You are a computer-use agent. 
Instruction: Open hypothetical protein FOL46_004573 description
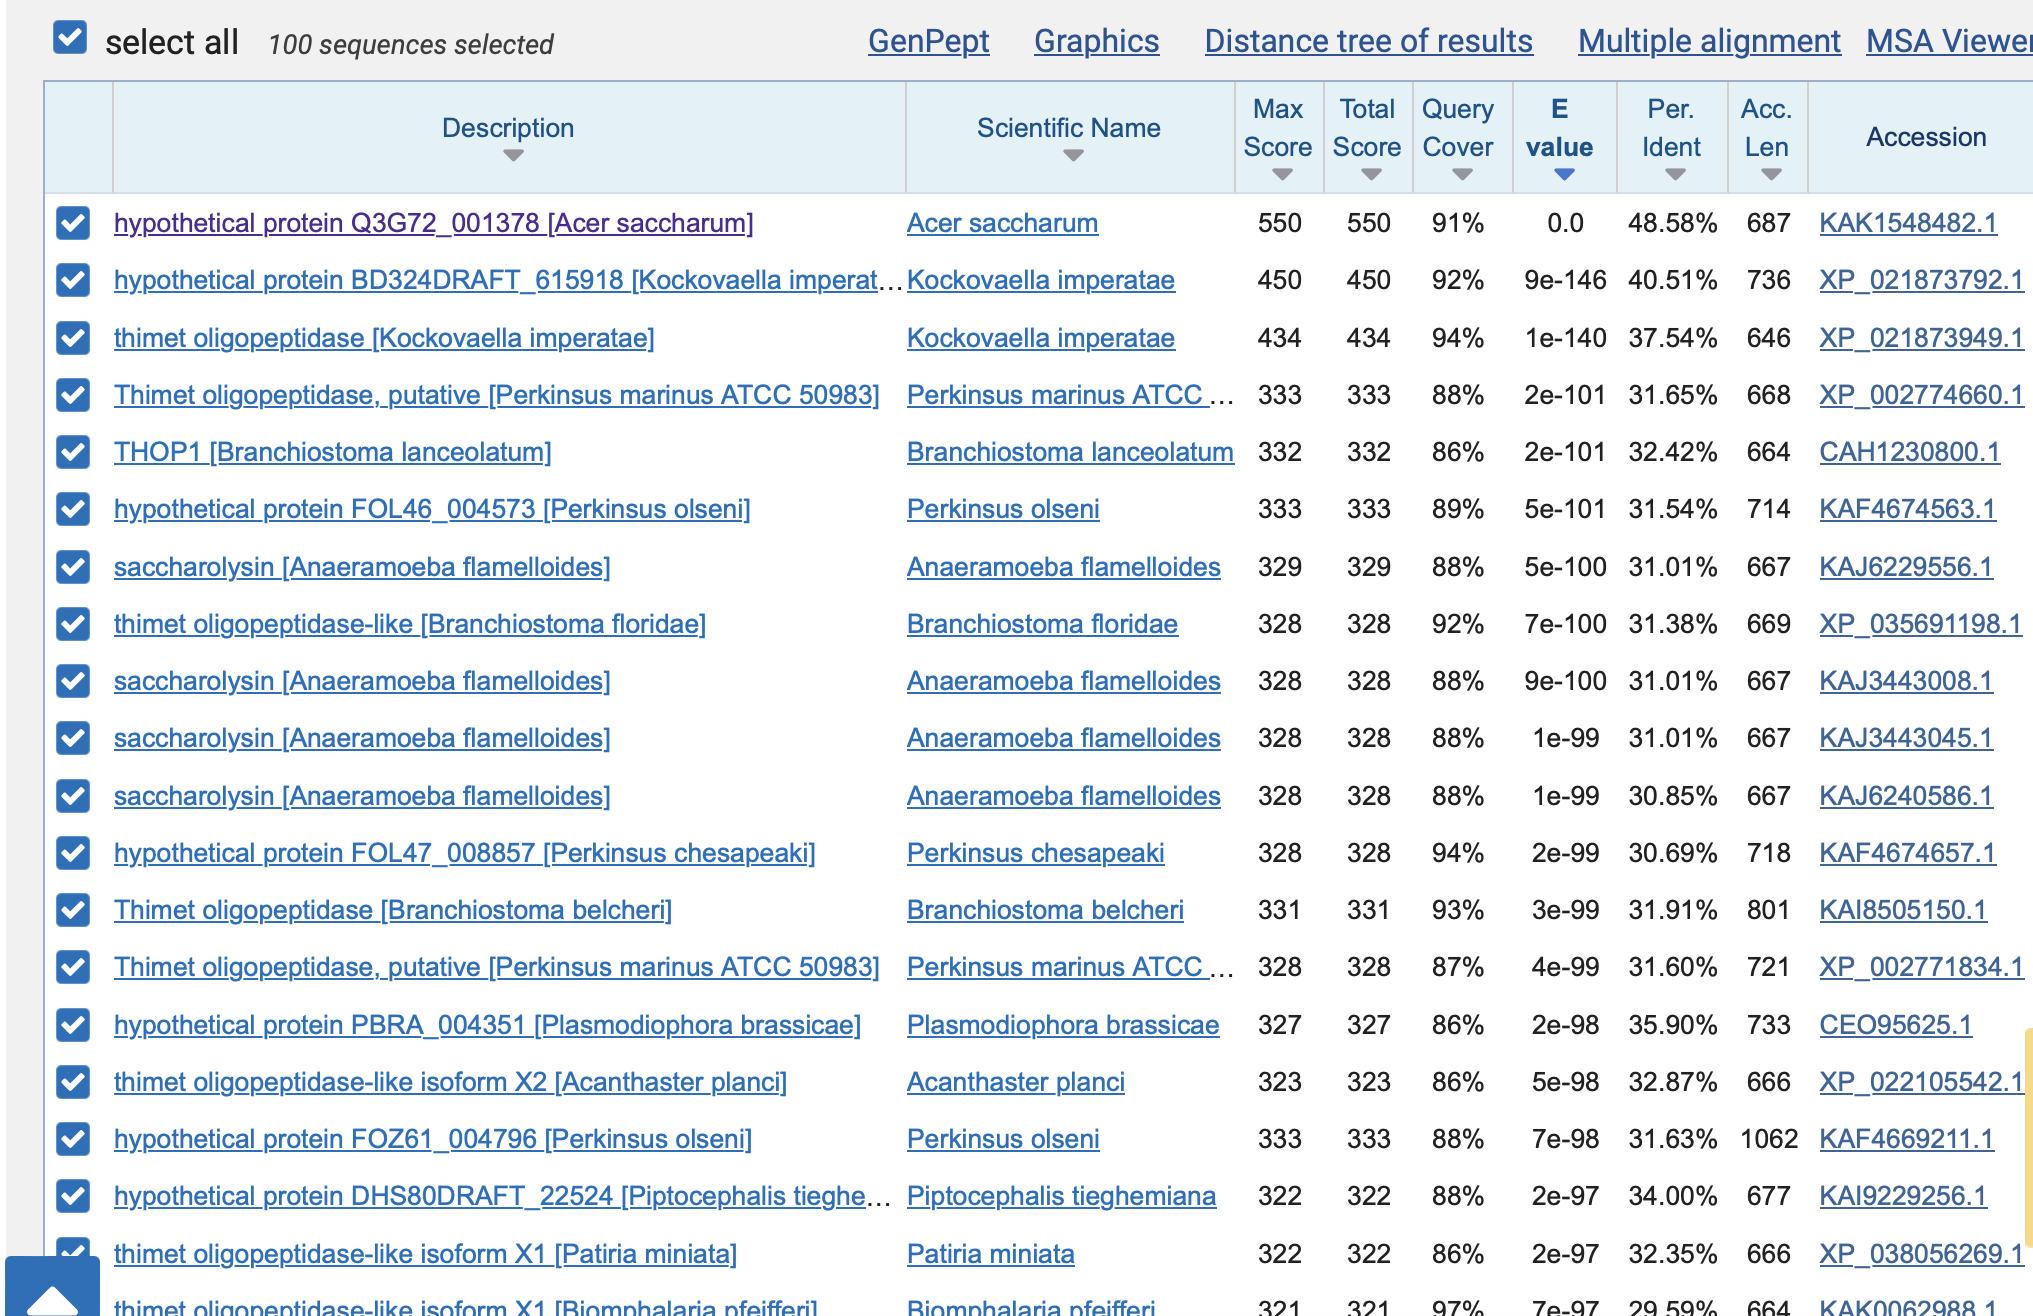(x=432, y=509)
